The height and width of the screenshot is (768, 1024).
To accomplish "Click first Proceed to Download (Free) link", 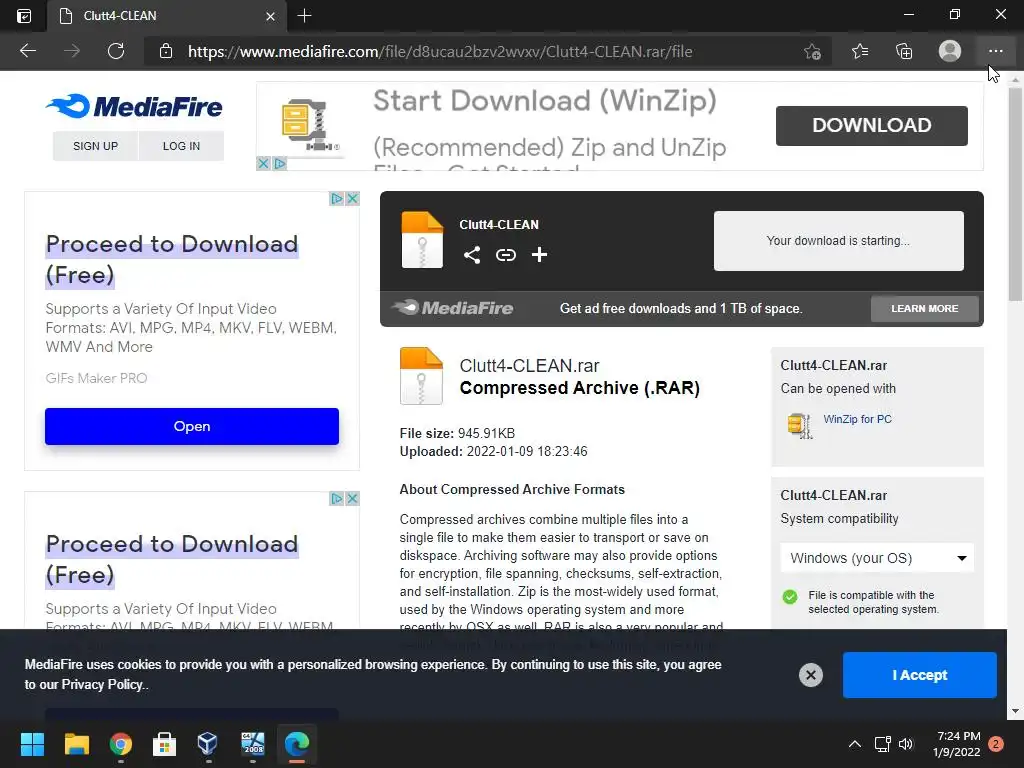I will 172,259.
